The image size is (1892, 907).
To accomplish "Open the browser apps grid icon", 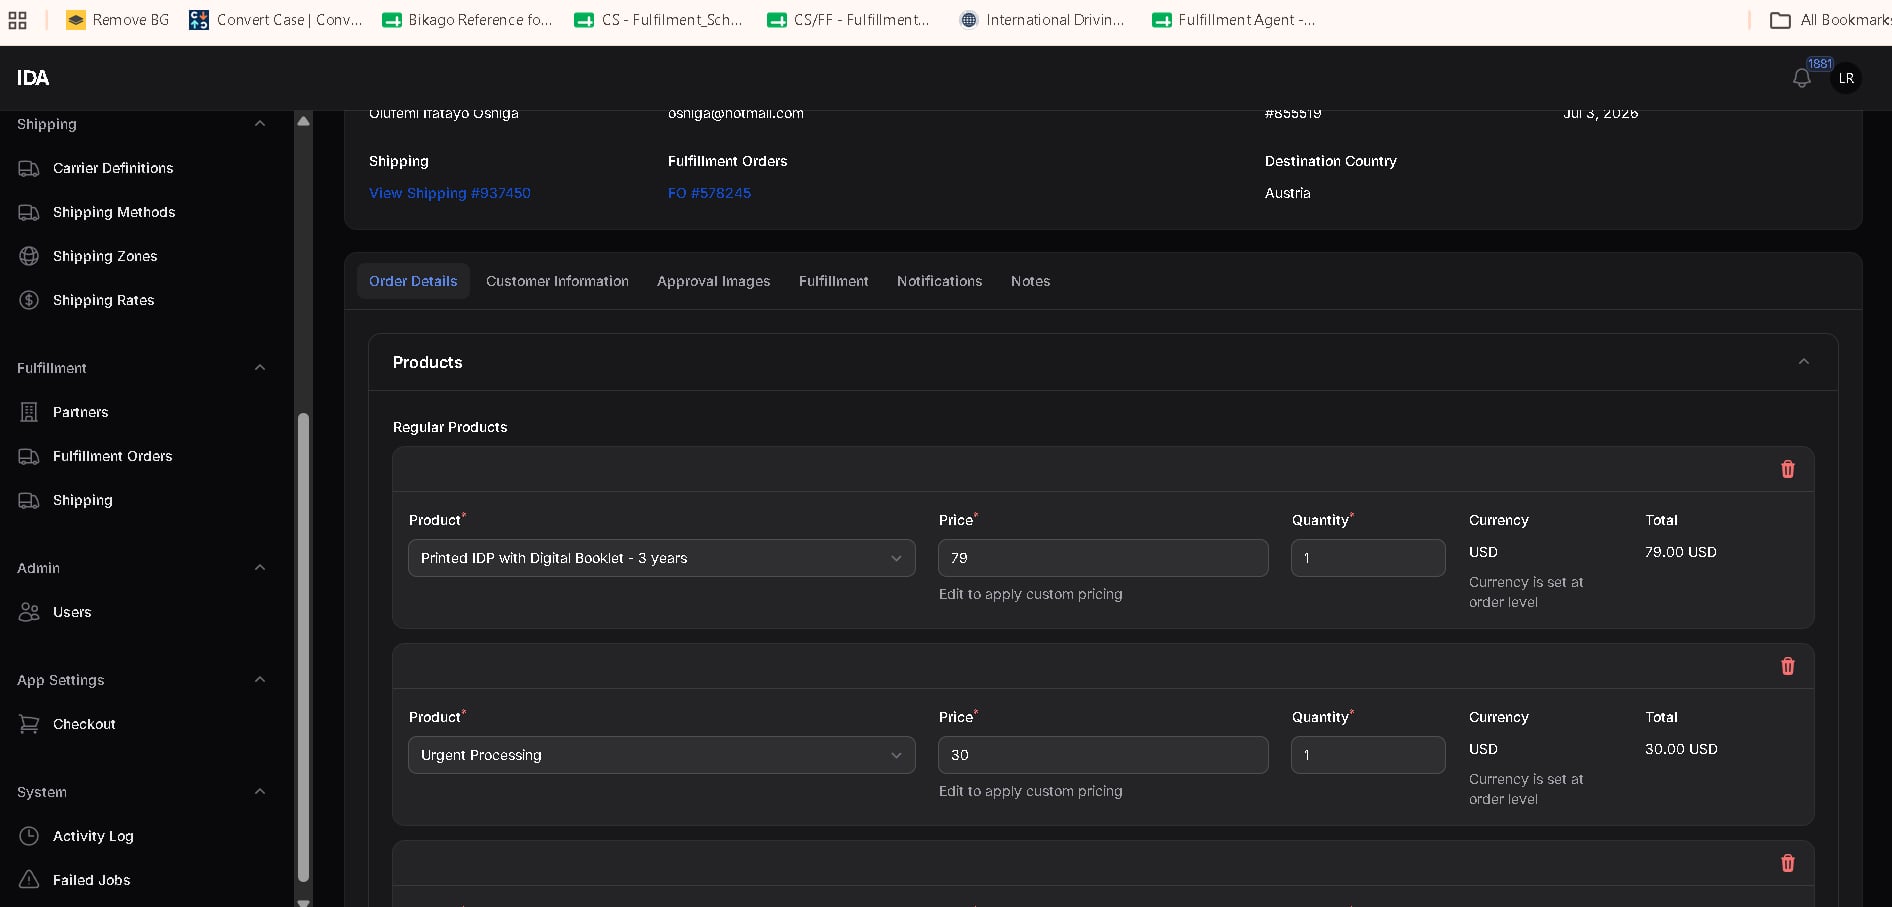I will pos(17,20).
